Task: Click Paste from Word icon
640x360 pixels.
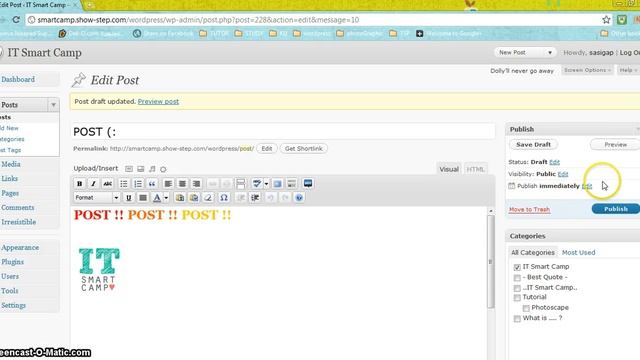Action: click(194, 198)
